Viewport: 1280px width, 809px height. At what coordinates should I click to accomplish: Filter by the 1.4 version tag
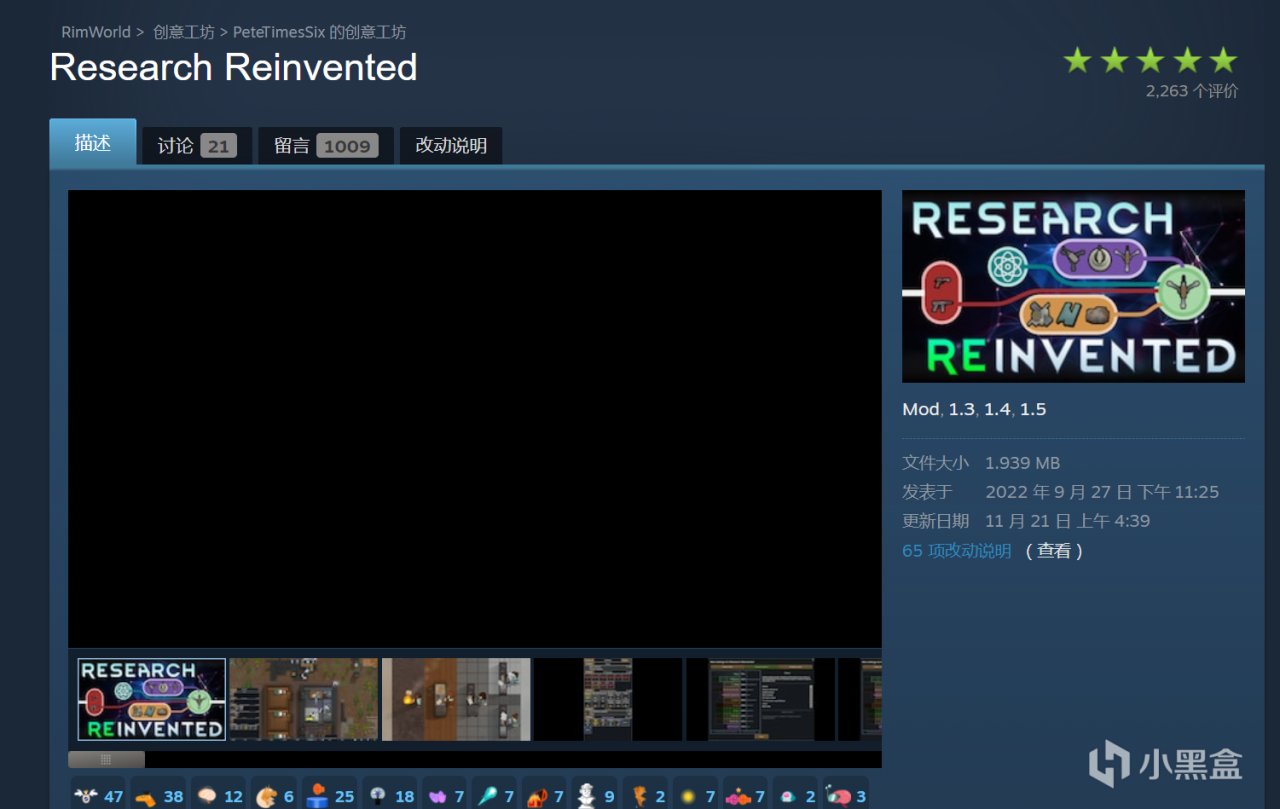(997, 409)
